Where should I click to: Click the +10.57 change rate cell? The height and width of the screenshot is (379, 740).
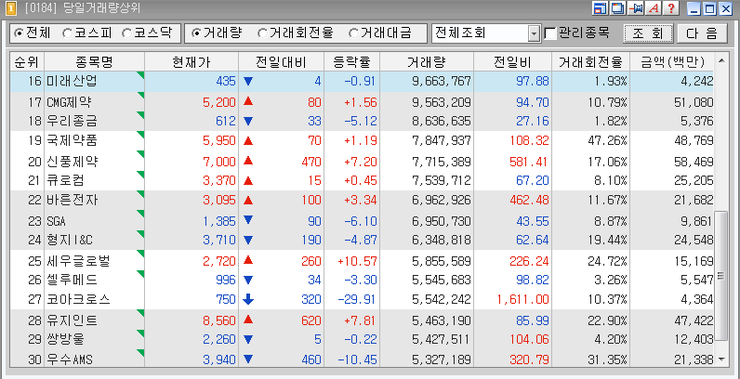357,261
